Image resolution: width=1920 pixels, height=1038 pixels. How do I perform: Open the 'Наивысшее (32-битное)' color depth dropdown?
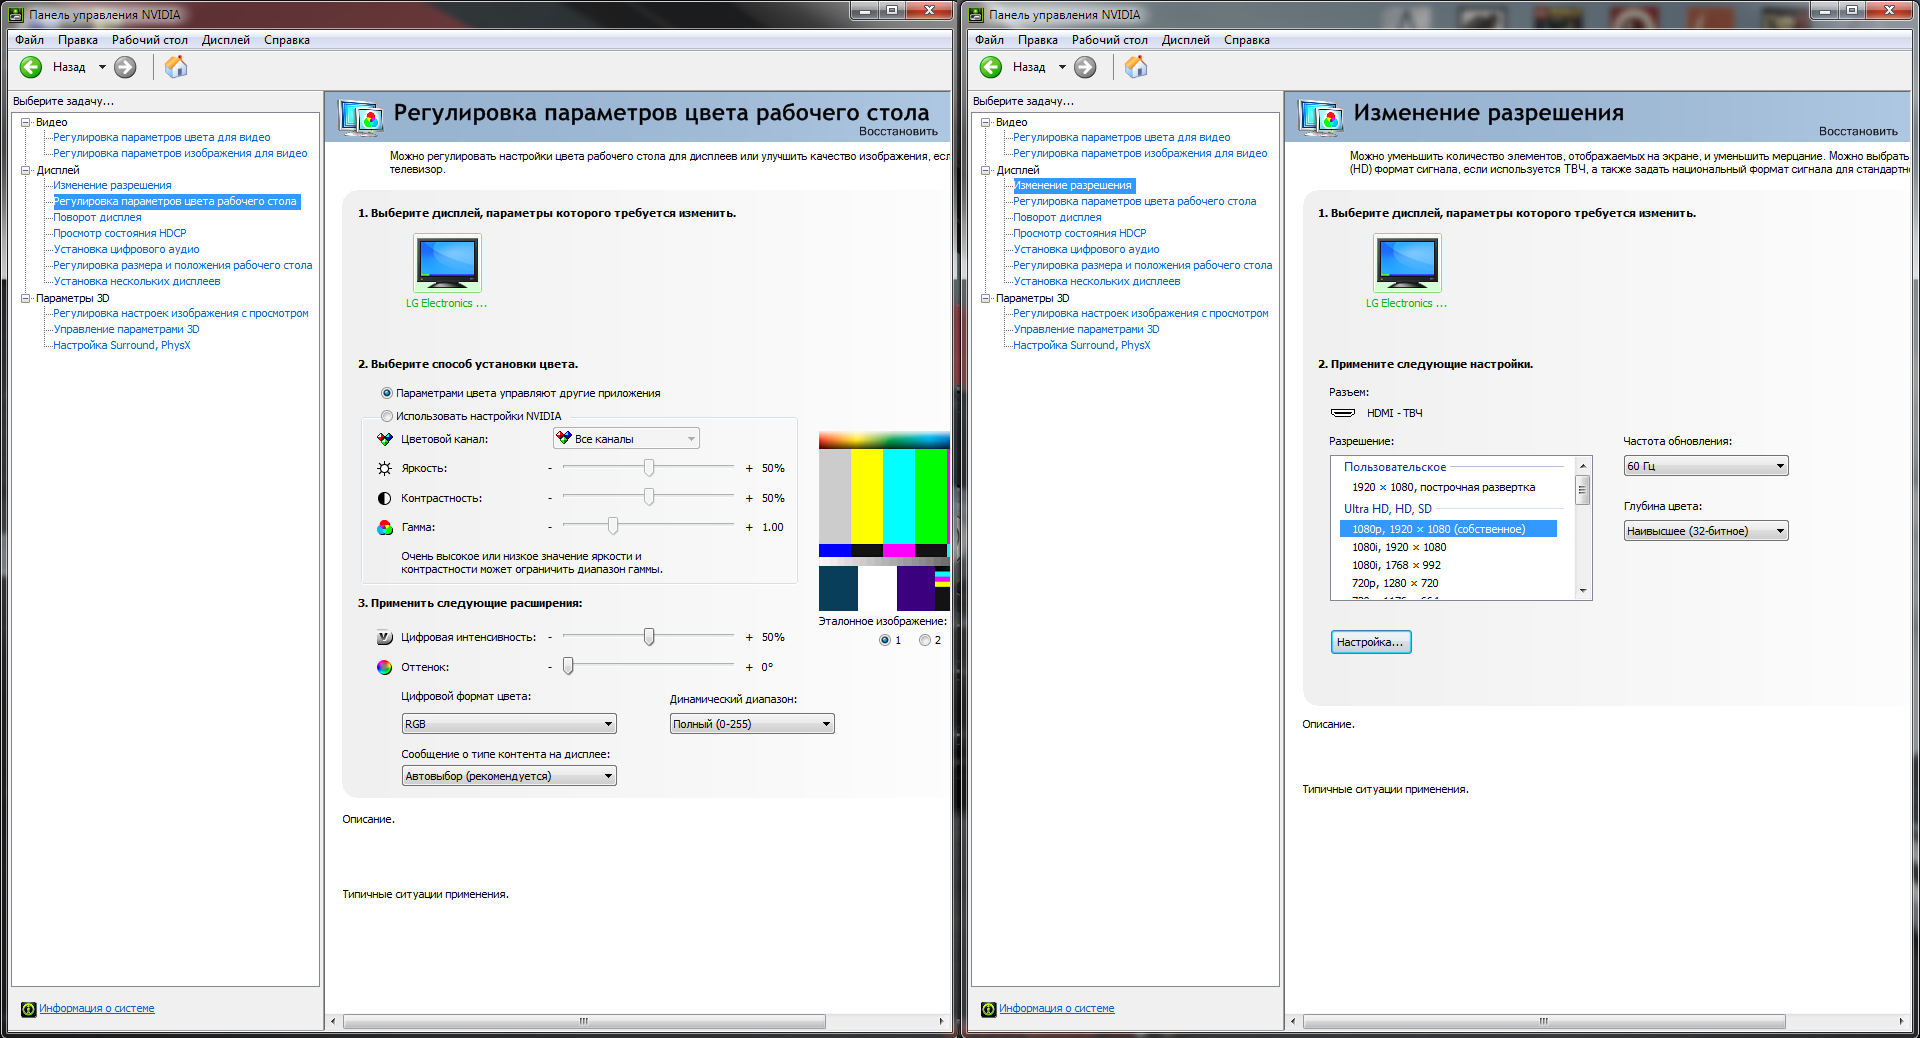[x=1706, y=531]
